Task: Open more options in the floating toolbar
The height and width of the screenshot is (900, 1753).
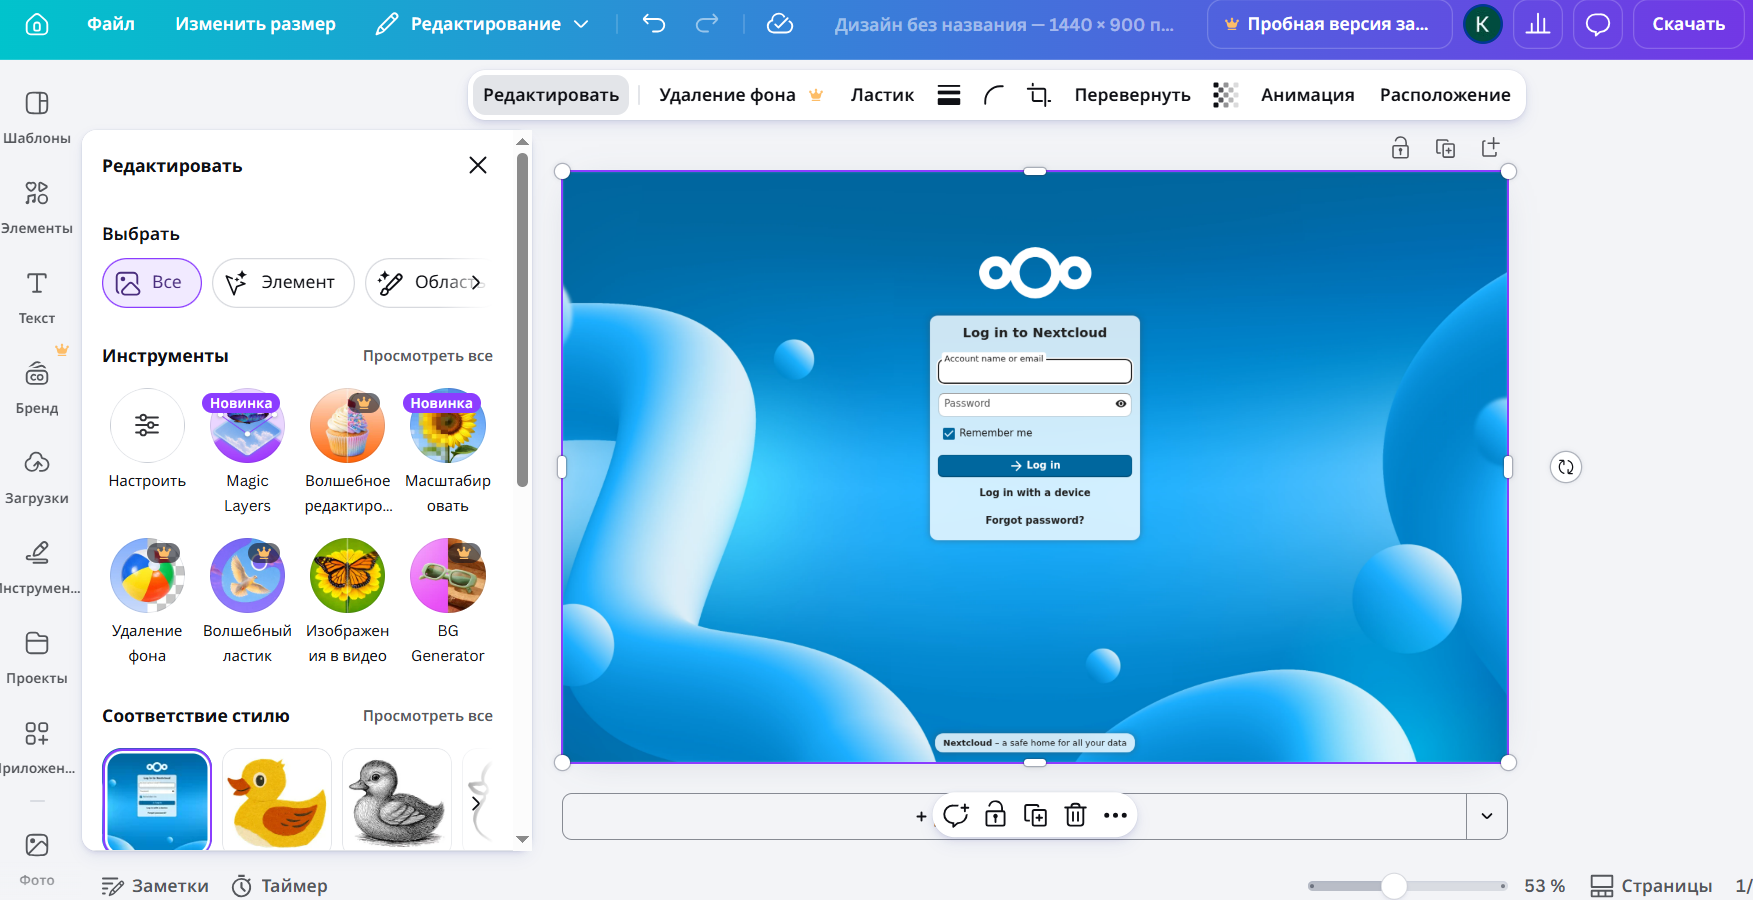Action: point(1115,816)
